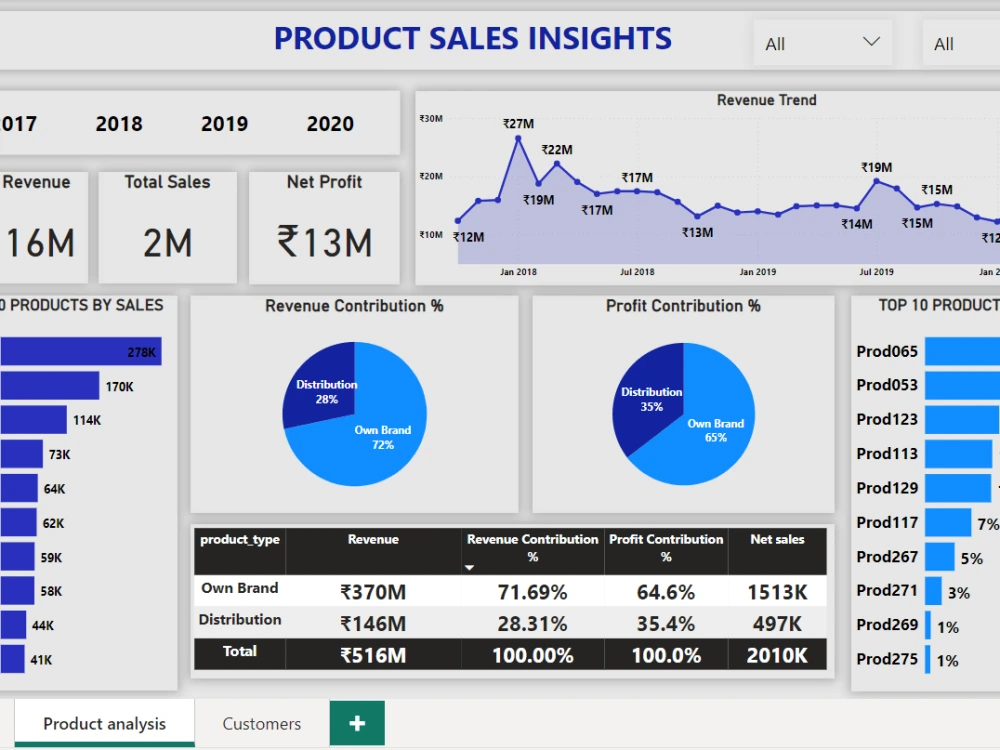Click the Net Profit KPI card

(x=324, y=227)
